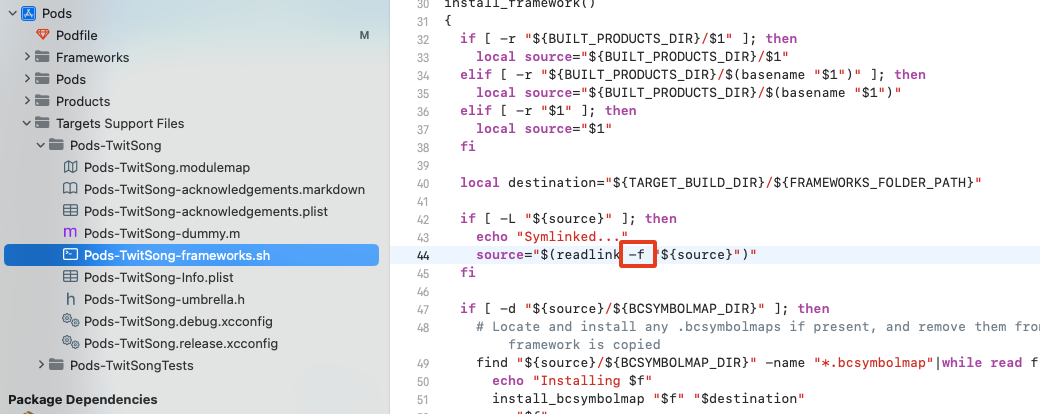Open Pods-TwitSong-dummy.m file
This screenshot has height=414, width=1040.
point(162,234)
